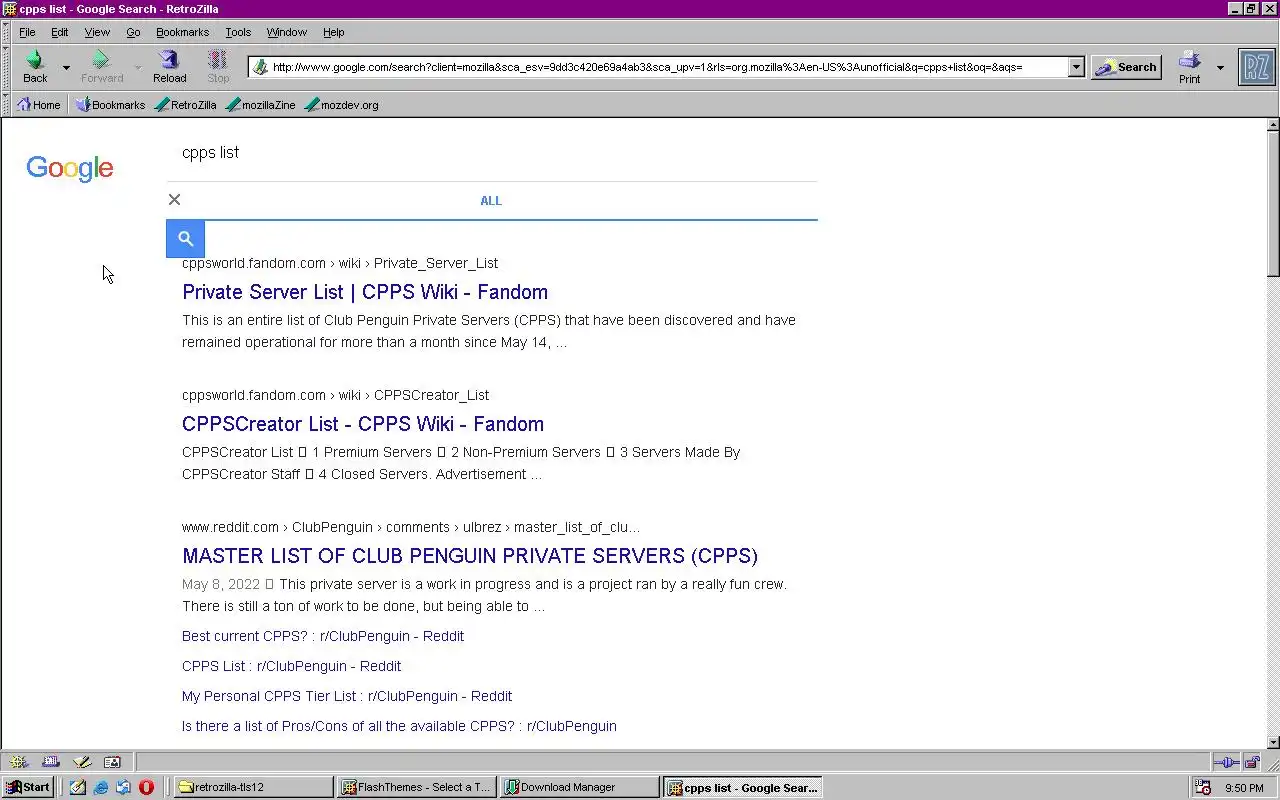Launch Internet Explorer from the quick launch
The image size is (1280, 800).
pyautogui.click(x=101, y=787)
